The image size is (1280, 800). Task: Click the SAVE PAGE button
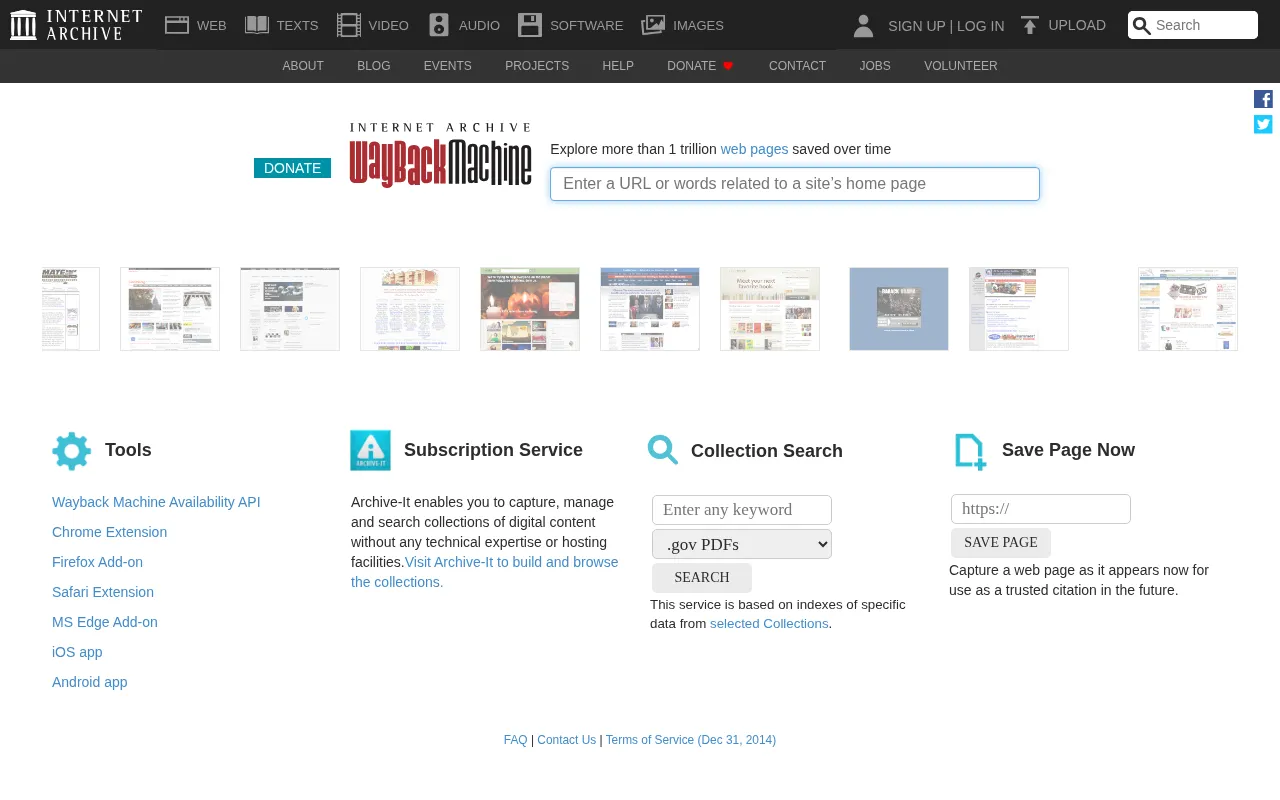click(x=1001, y=543)
